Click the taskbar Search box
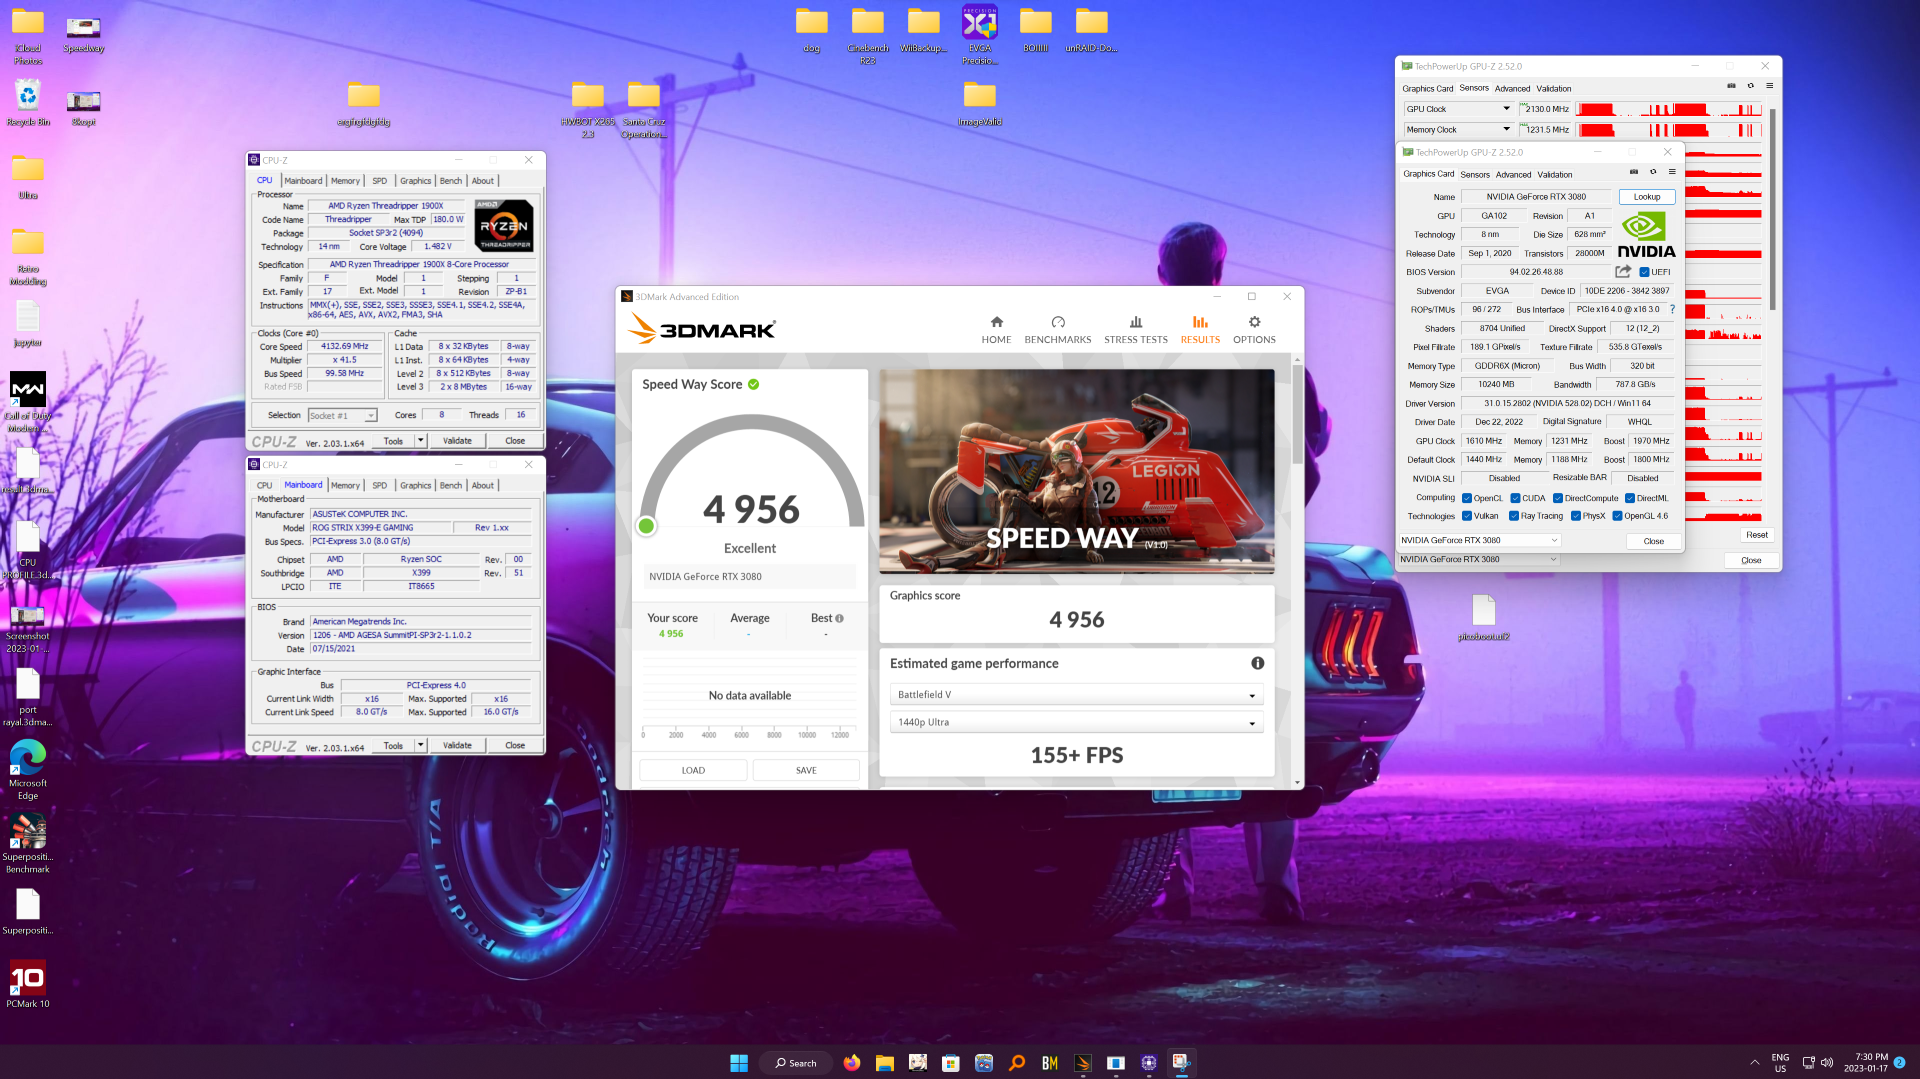 point(796,1063)
